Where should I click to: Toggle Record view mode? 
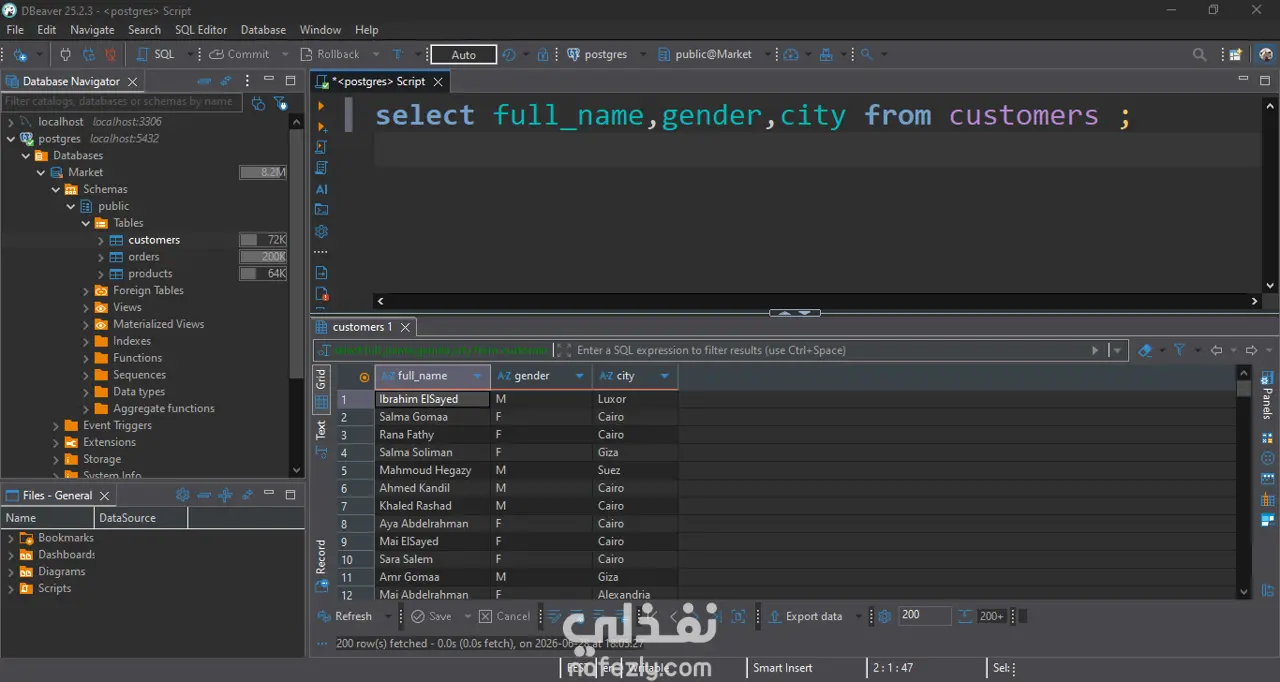321,566
